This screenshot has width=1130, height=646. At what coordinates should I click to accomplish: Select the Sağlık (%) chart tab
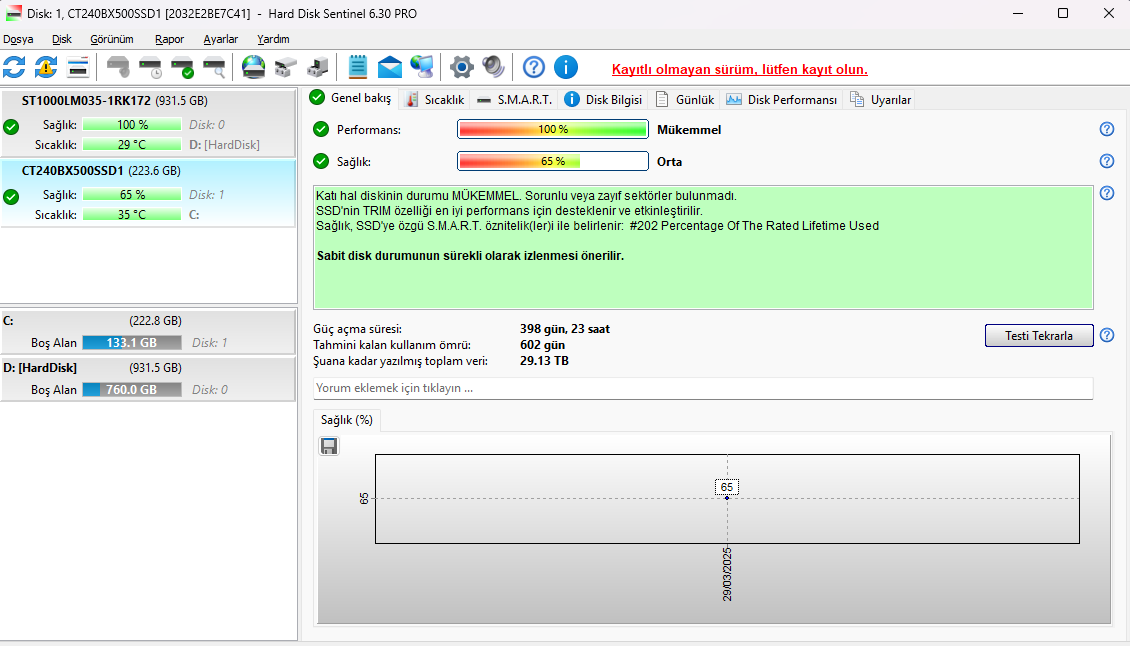click(x=347, y=420)
